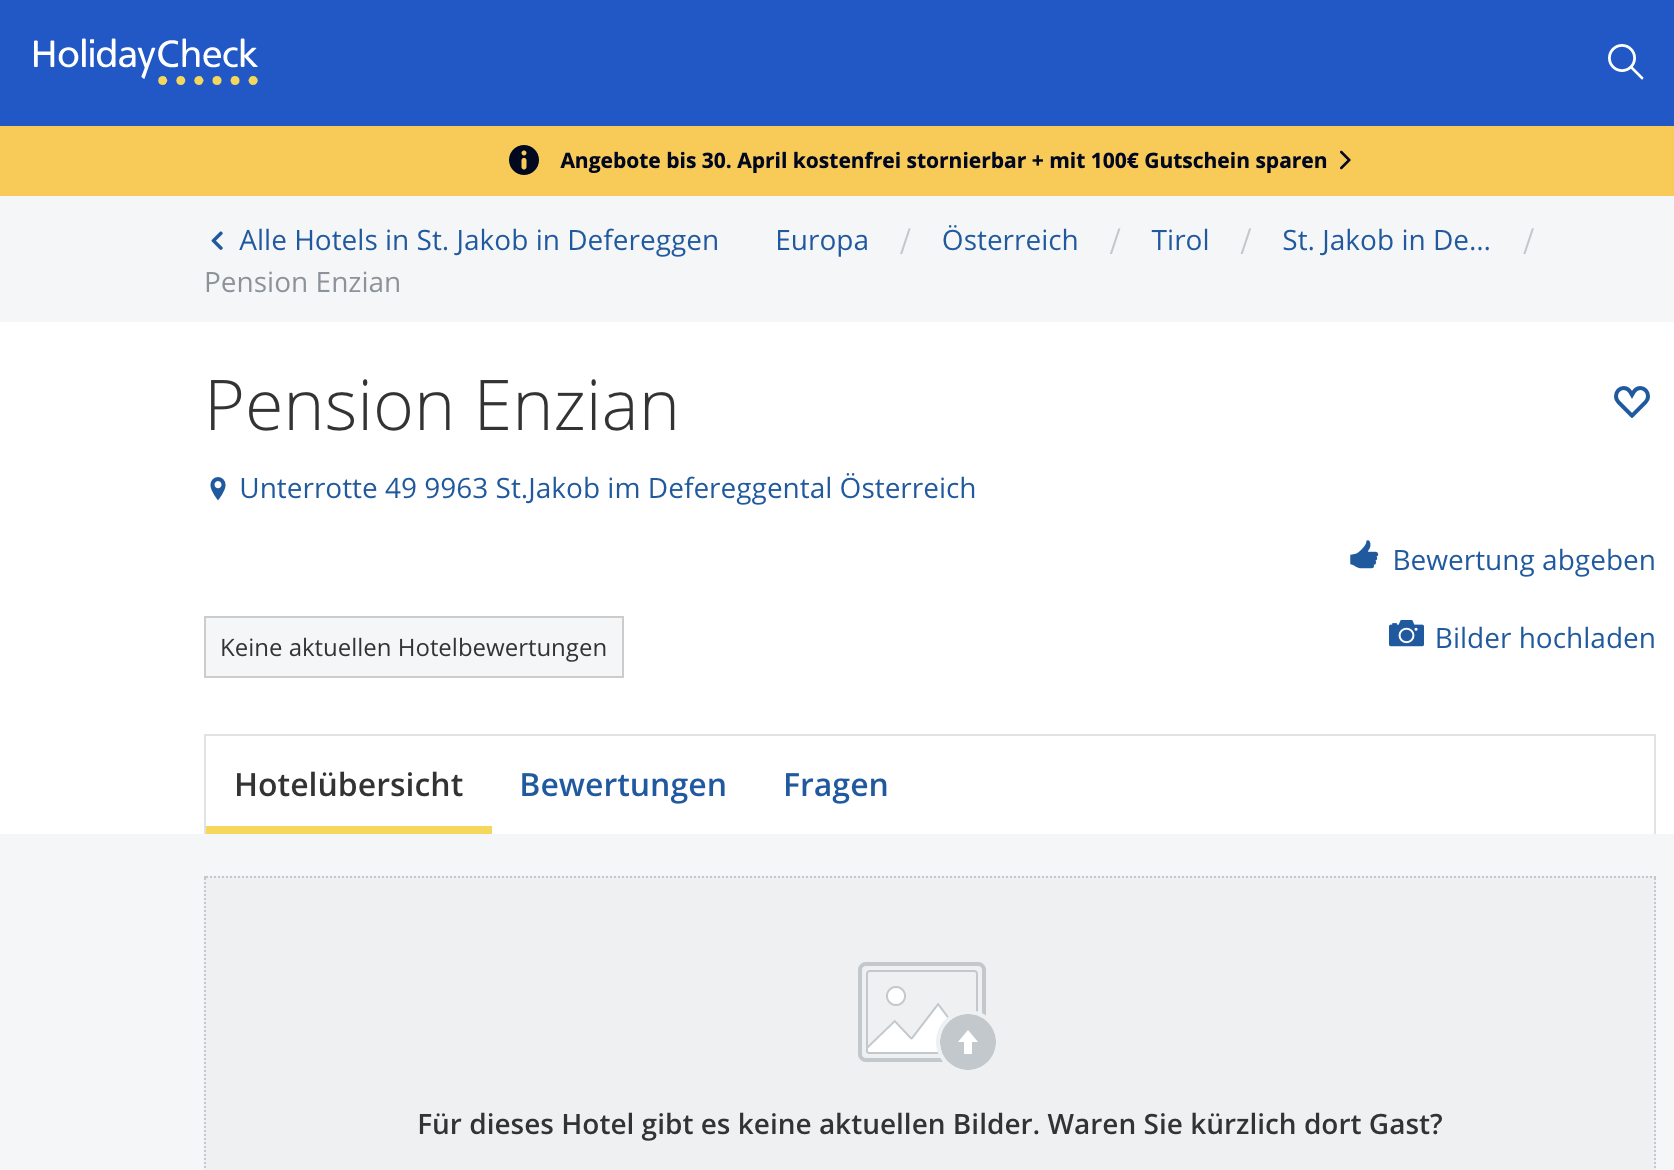Viewport: 1674px width, 1170px height.
Task: Click the camera icon
Action: (x=1406, y=634)
